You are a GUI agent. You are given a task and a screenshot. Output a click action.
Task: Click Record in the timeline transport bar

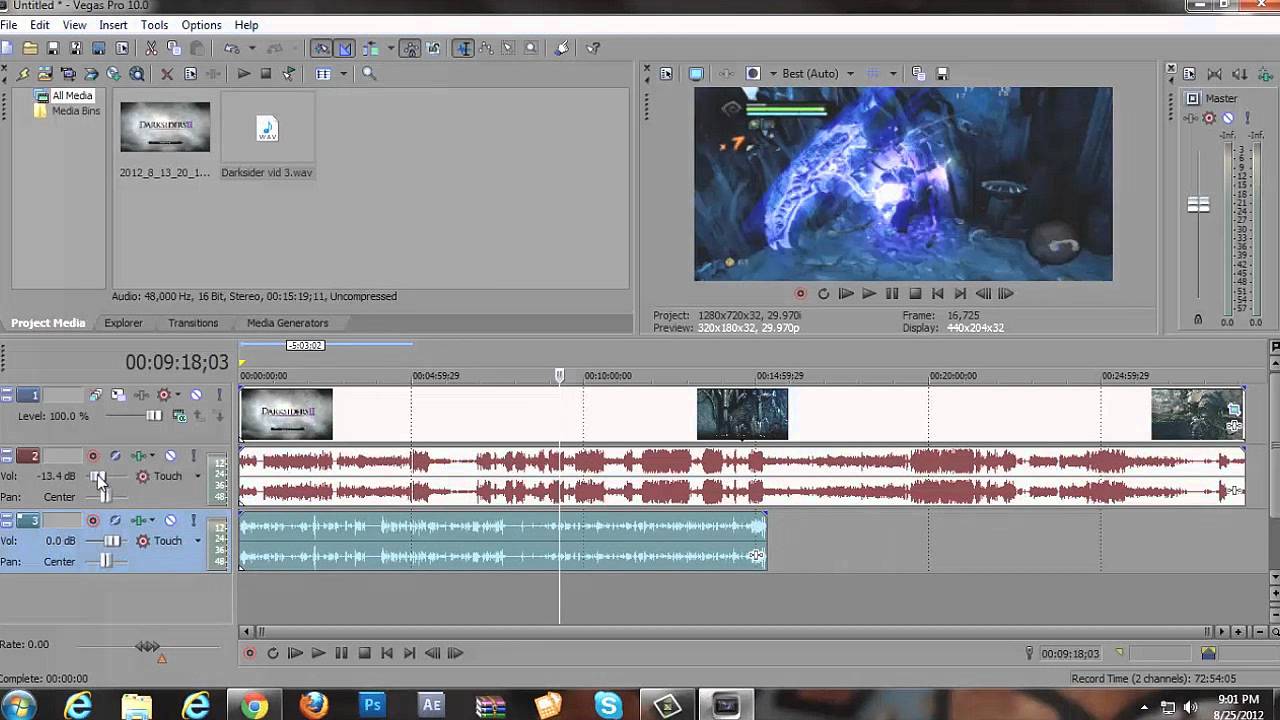(249, 653)
